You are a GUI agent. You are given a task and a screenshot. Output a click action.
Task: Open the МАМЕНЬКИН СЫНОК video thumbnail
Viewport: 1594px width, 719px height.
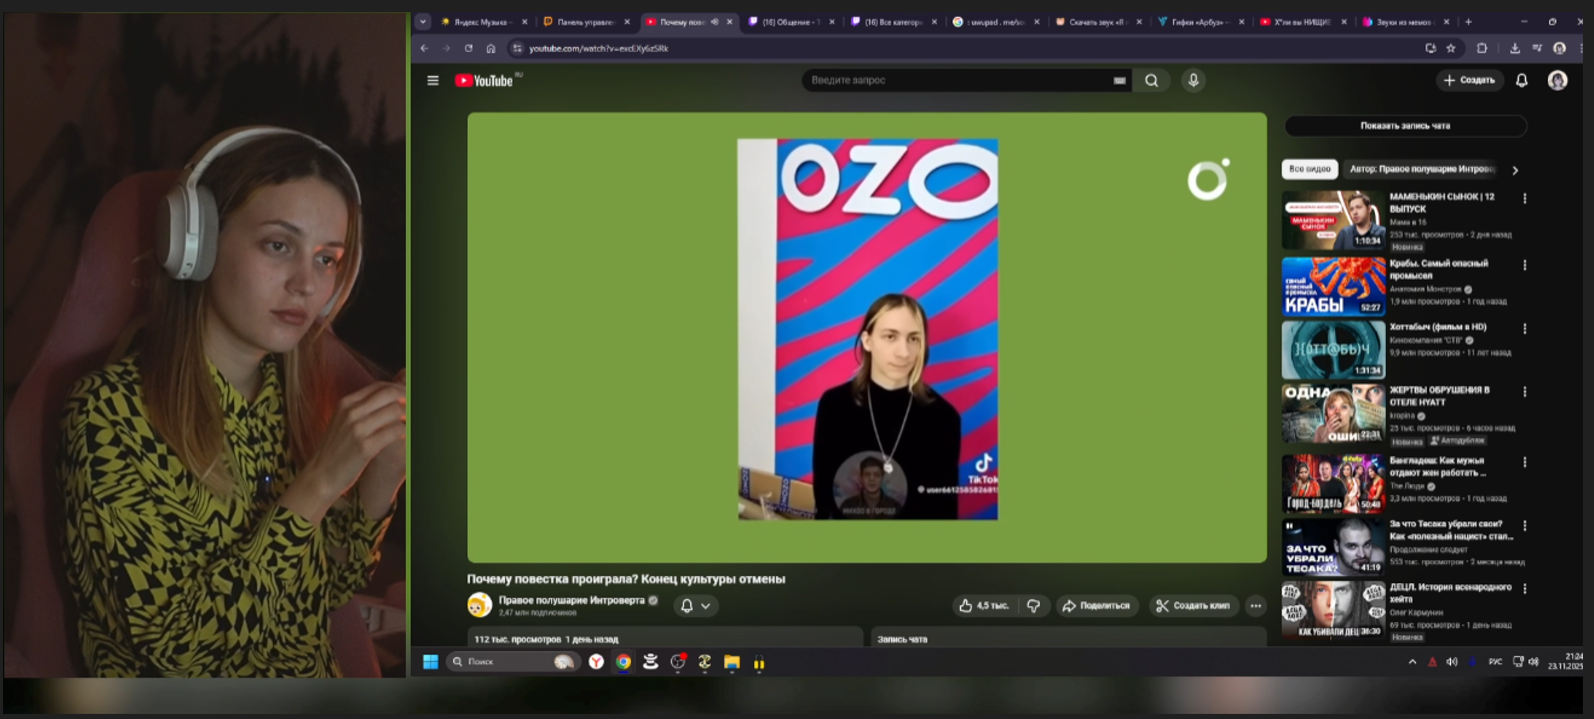[1333, 220]
